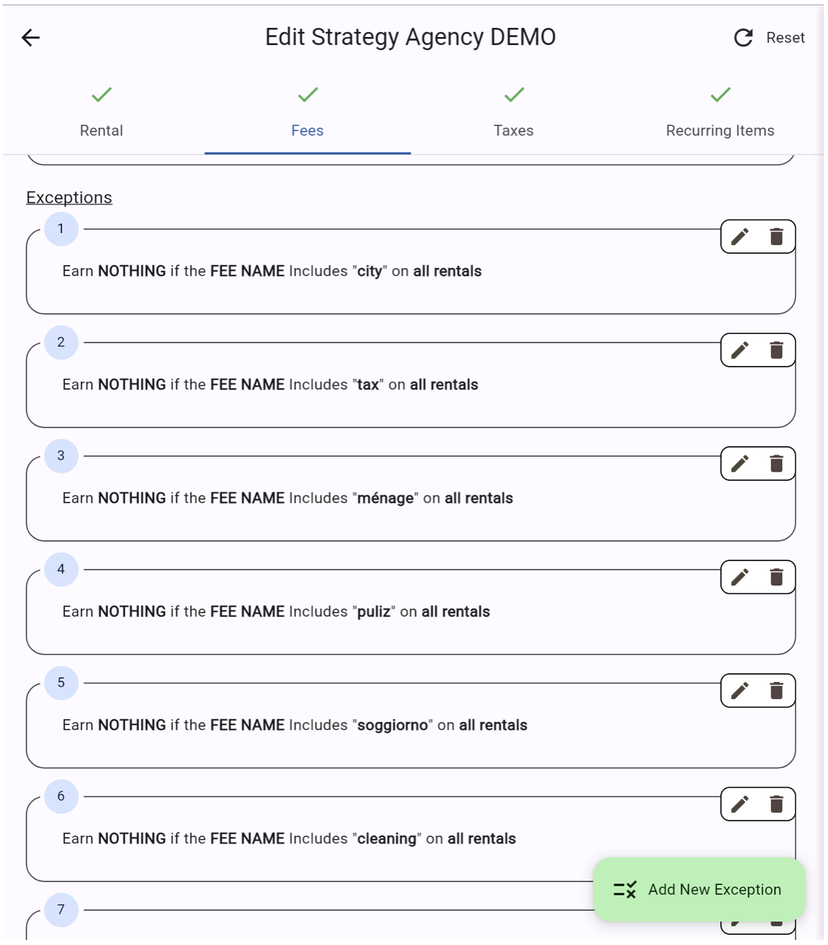The height and width of the screenshot is (945, 828).
Task: Trash the 'puliz' fee name exception
Action: click(777, 577)
